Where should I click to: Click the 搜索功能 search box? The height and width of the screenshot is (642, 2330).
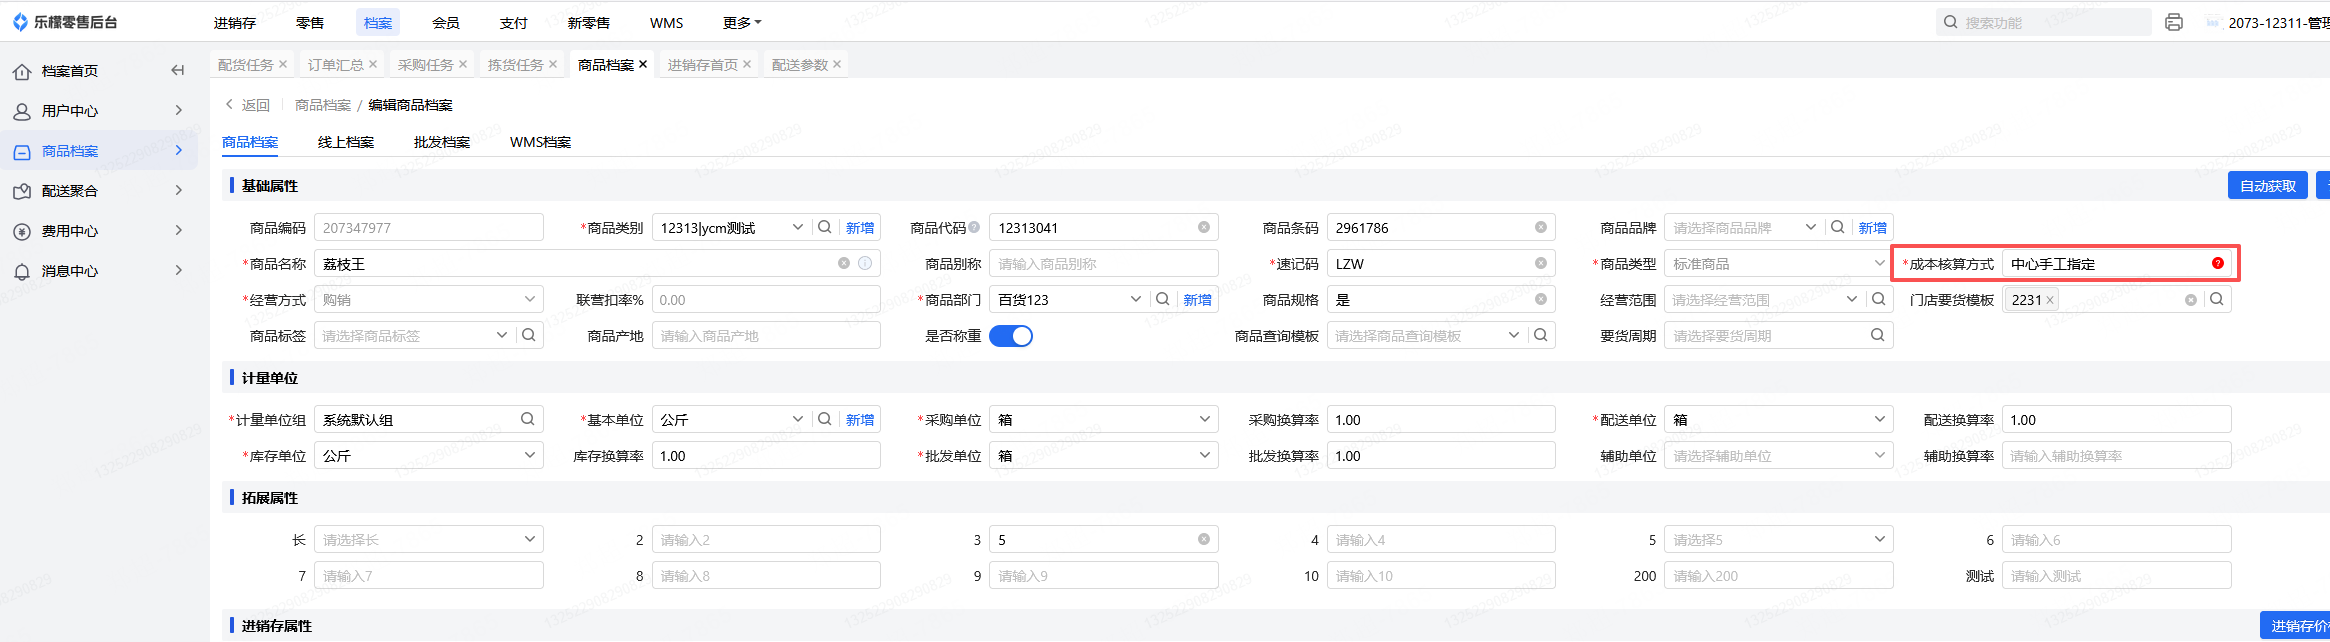pyautogui.click(x=2044, y=22)
